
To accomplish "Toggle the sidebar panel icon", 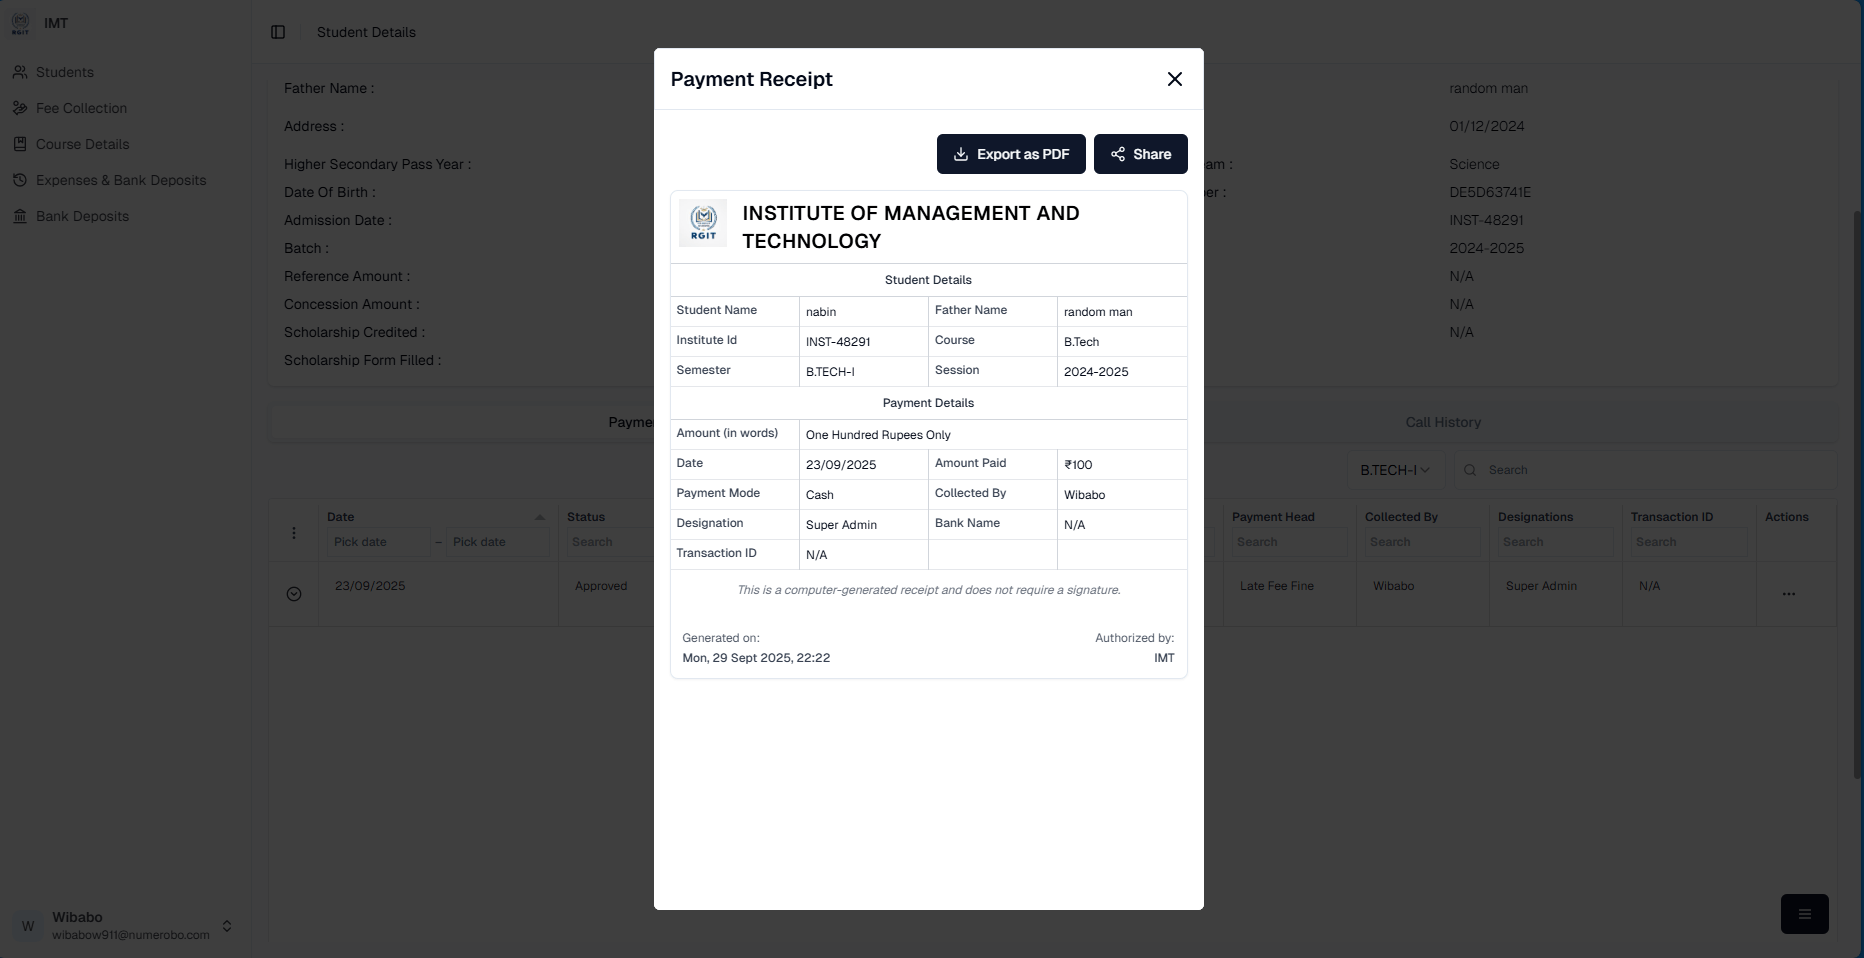I will coord(278,32).
